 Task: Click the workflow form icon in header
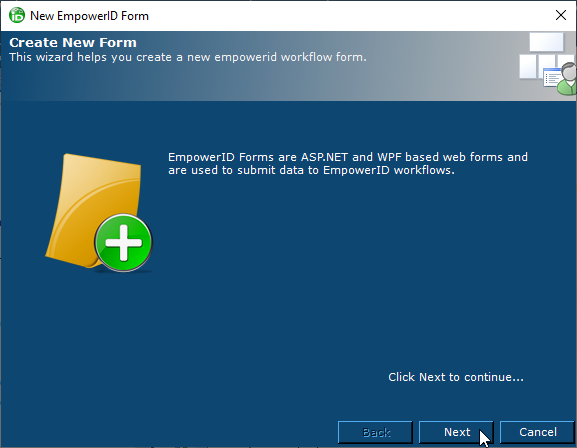(547, 63)
